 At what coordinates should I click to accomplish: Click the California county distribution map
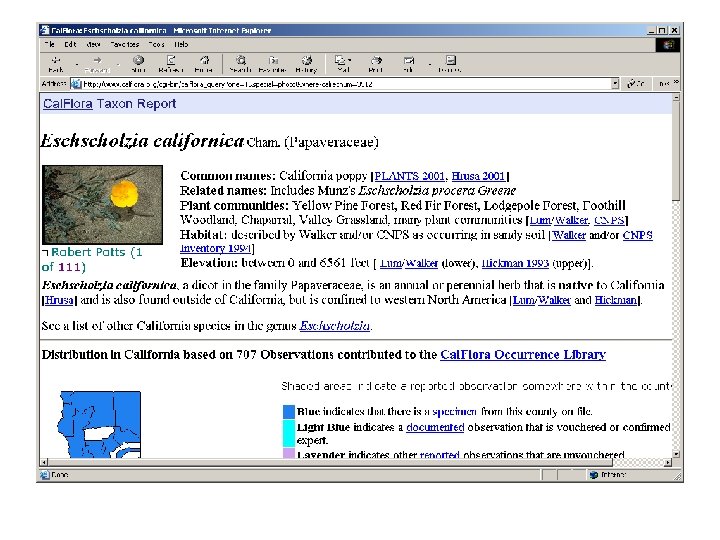[x=101, y=424]
